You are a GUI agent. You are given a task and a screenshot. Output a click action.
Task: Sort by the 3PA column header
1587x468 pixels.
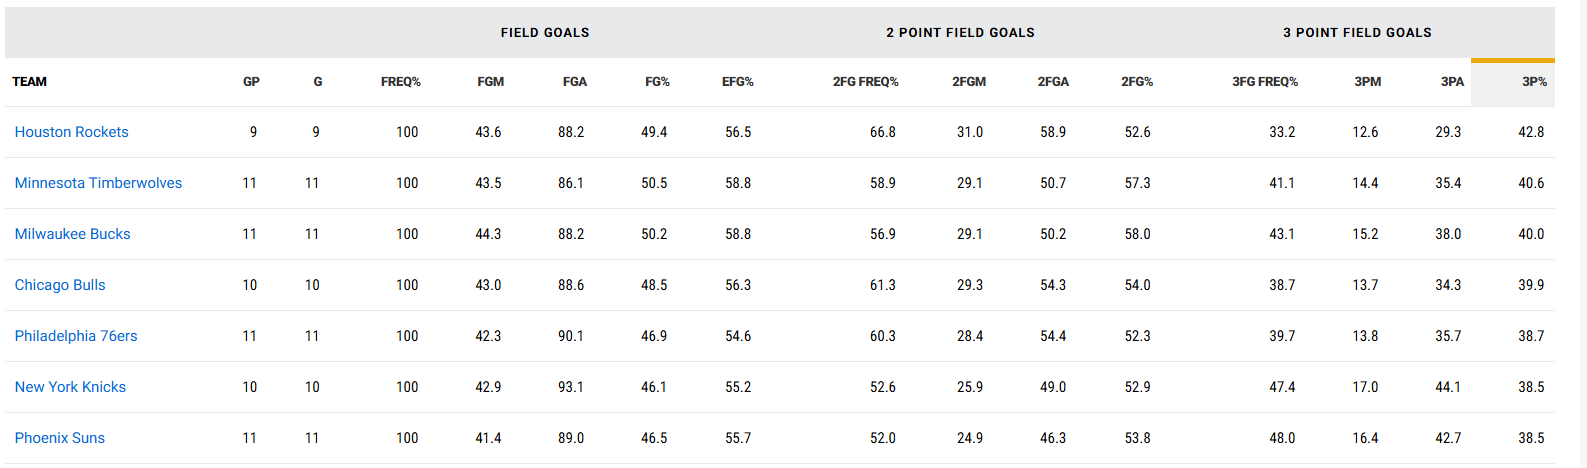1451,82
